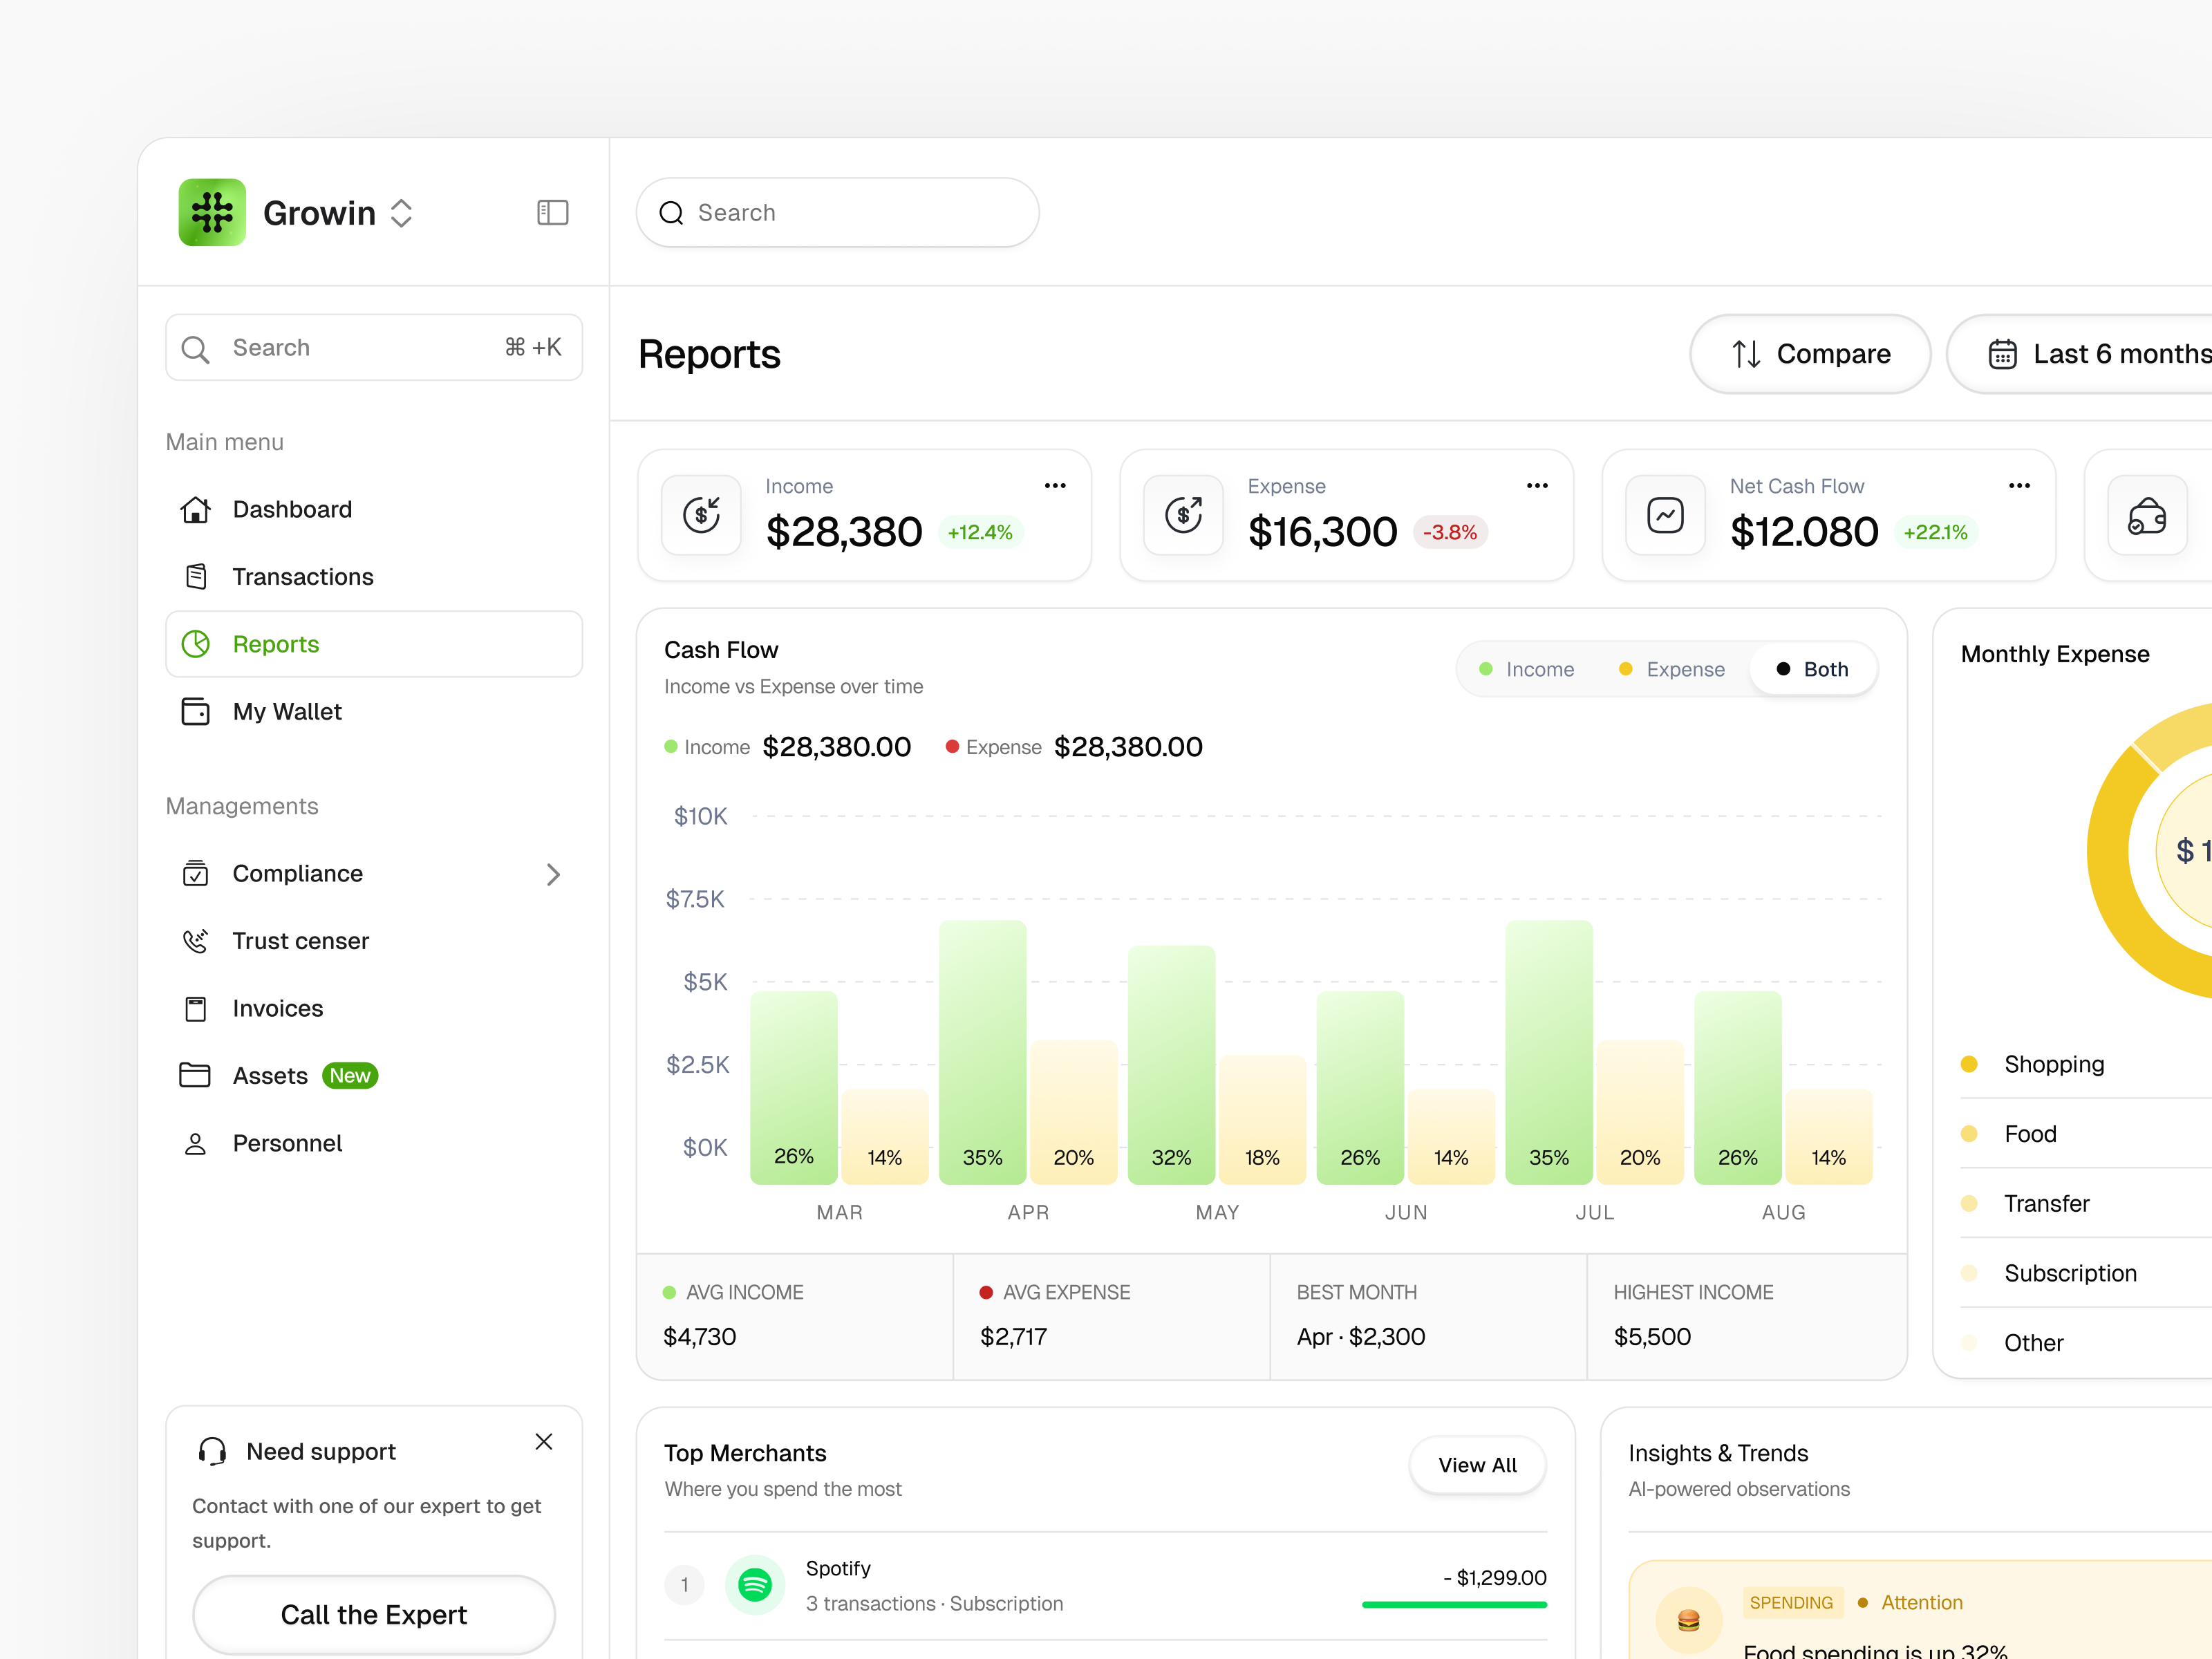Click Spotify amount - $1,299.00

(x=1495, y=1578)
